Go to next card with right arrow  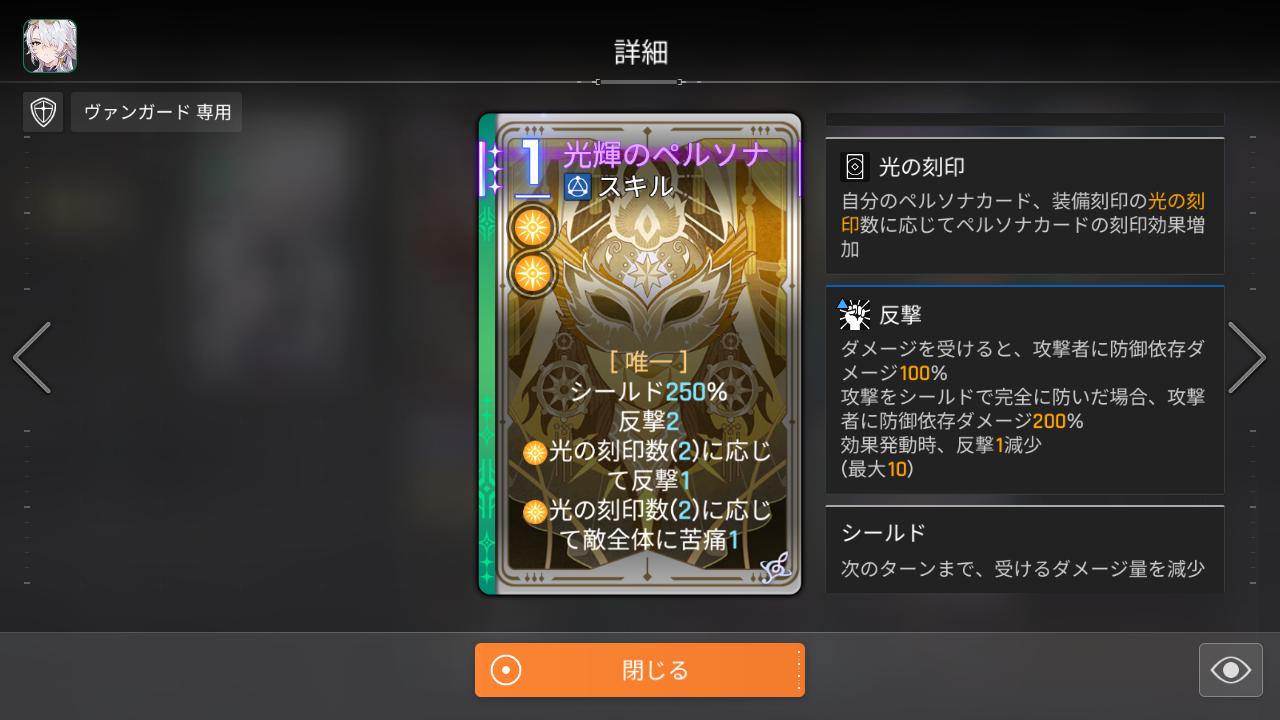1247,357
